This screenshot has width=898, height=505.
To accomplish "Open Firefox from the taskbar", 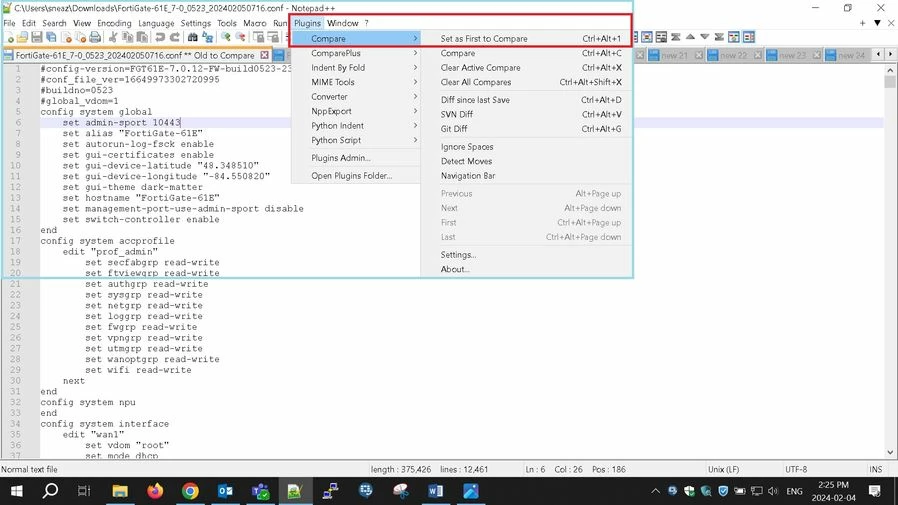I will pyautogui.click(x=155, y=491).
